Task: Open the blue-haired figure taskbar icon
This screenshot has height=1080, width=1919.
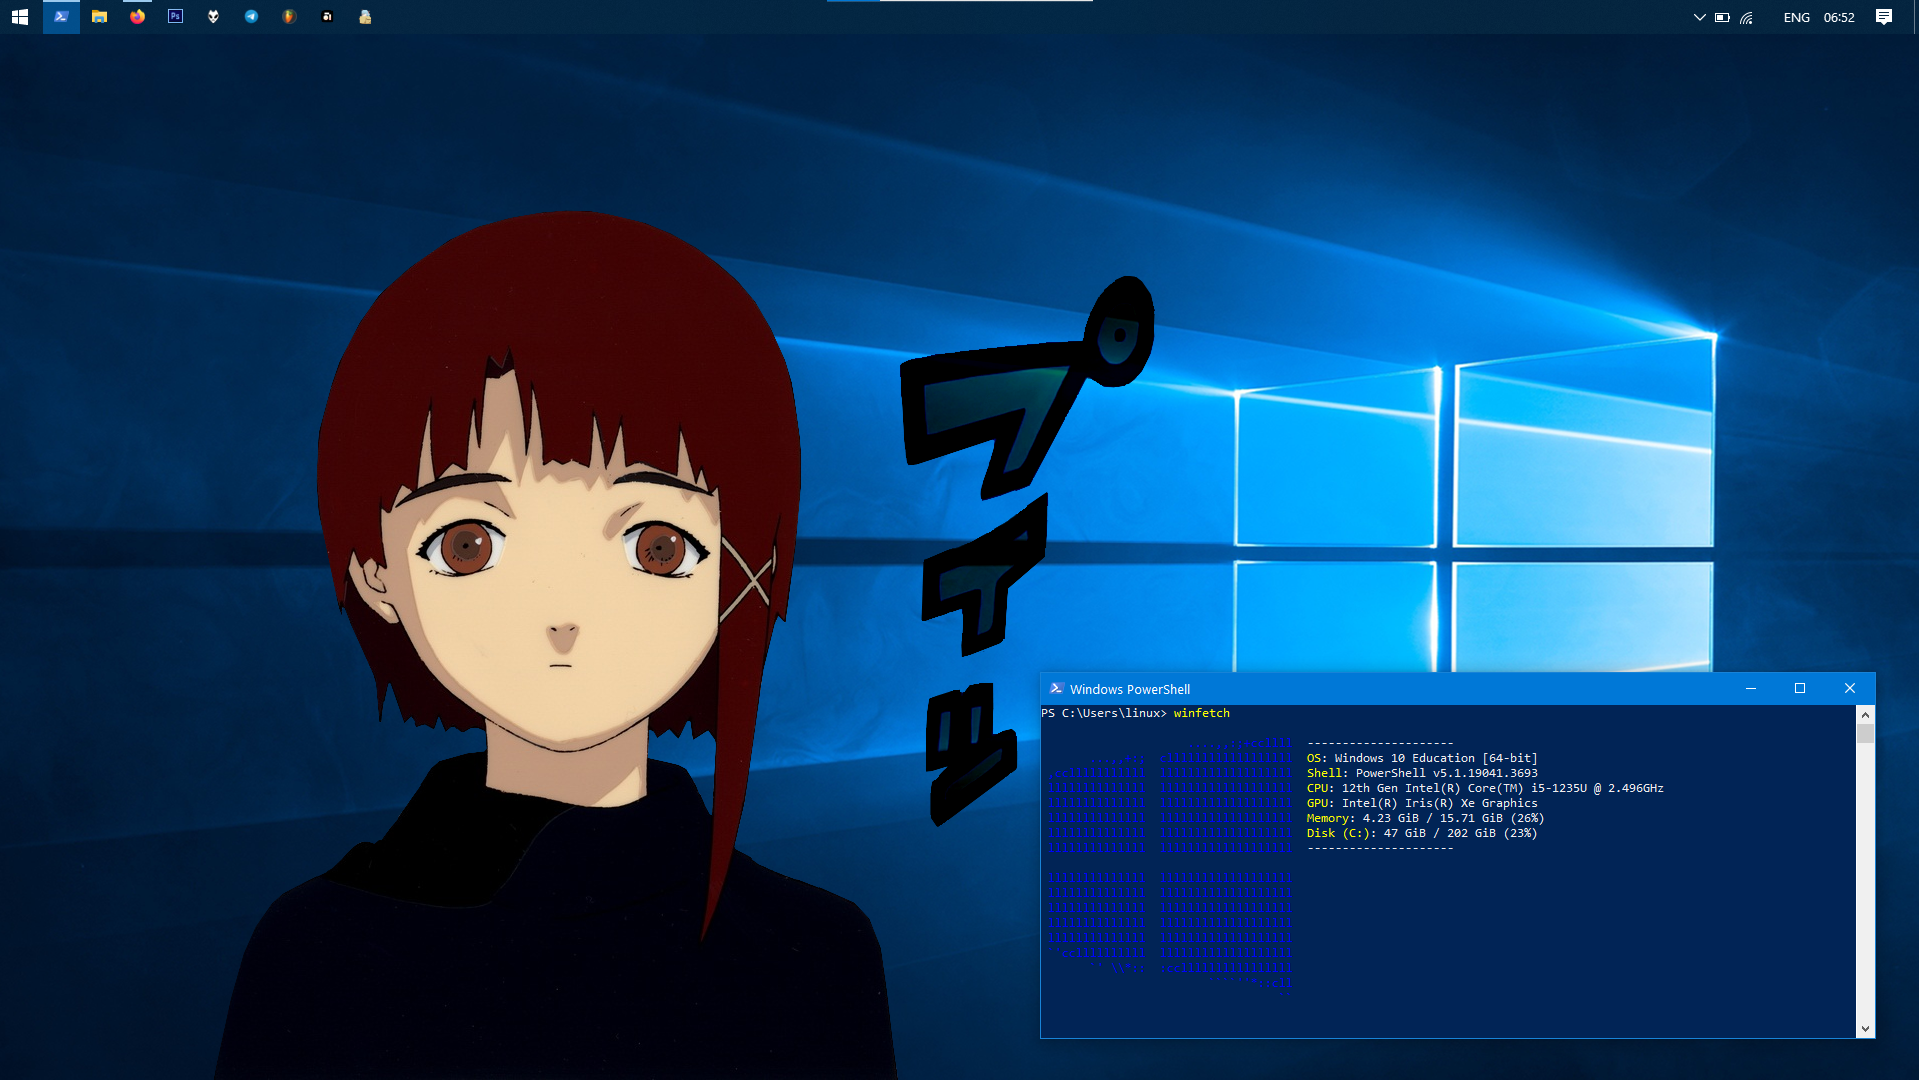Action: (x=365, y=17)
